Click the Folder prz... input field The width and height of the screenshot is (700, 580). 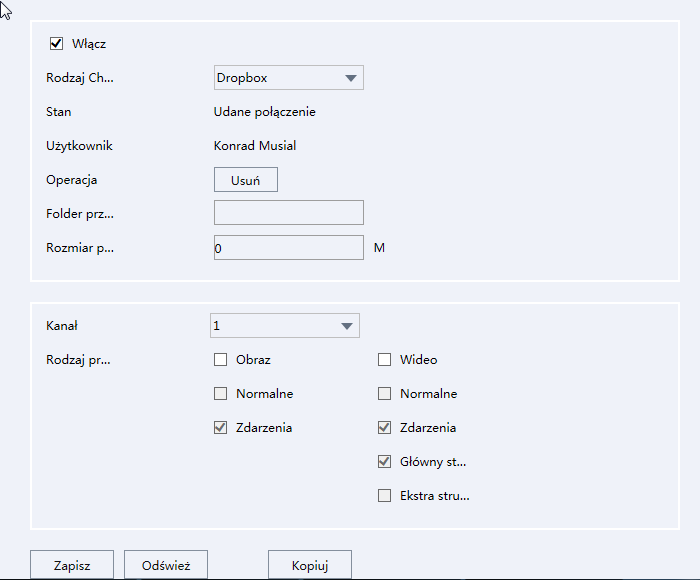tap(288, 213)
